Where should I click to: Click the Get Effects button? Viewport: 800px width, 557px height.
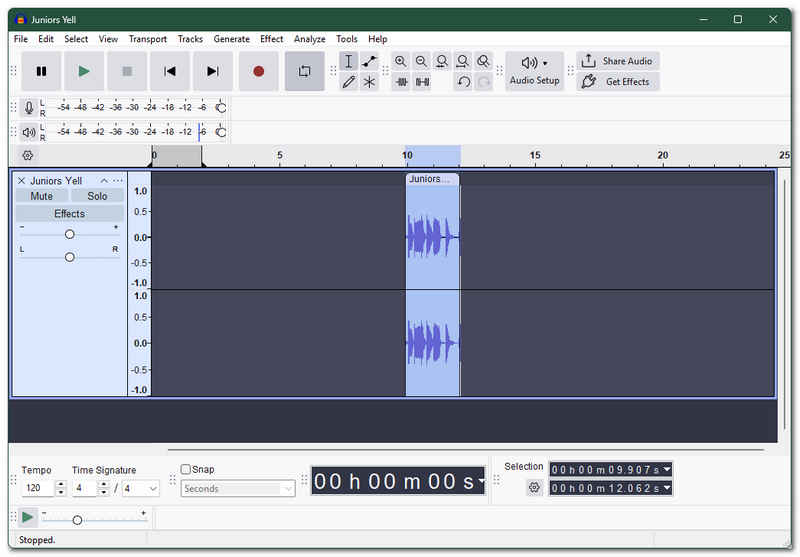pos(618,82)
